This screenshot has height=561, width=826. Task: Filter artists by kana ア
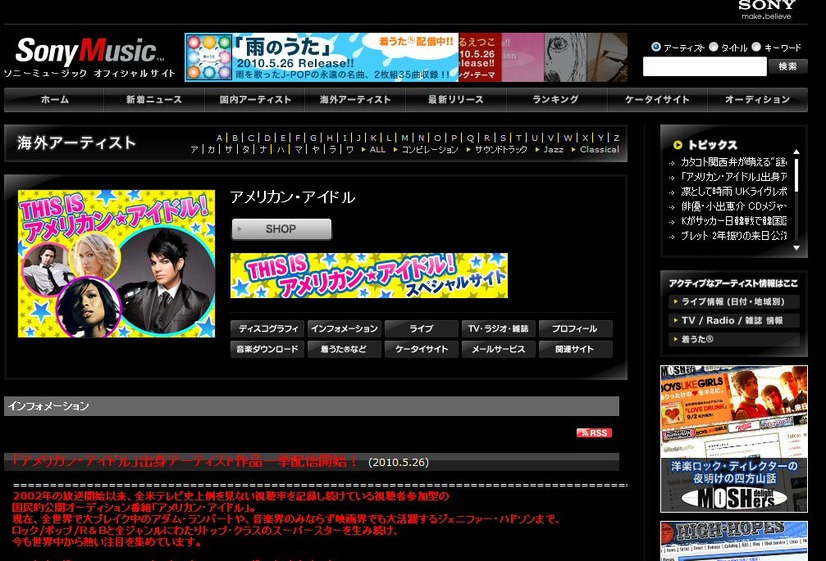point(194,150)
